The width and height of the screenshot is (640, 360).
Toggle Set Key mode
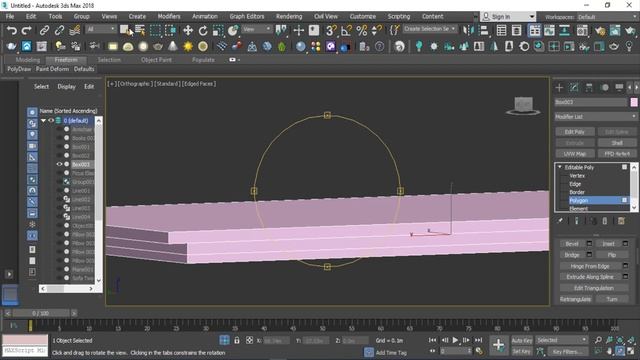[x=522, y=351]
